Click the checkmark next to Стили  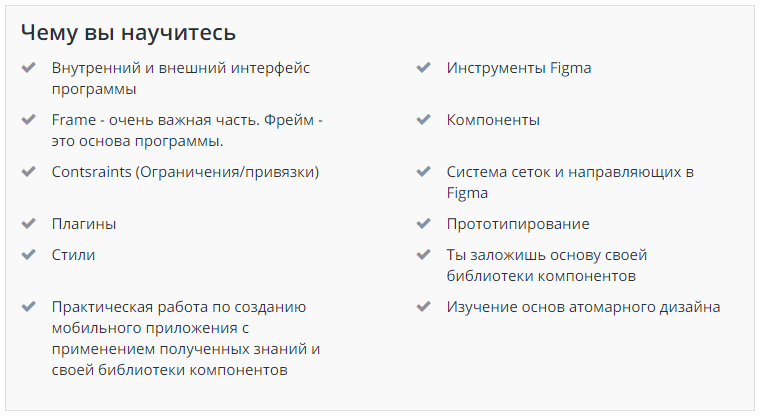click(x=28, y=255)
